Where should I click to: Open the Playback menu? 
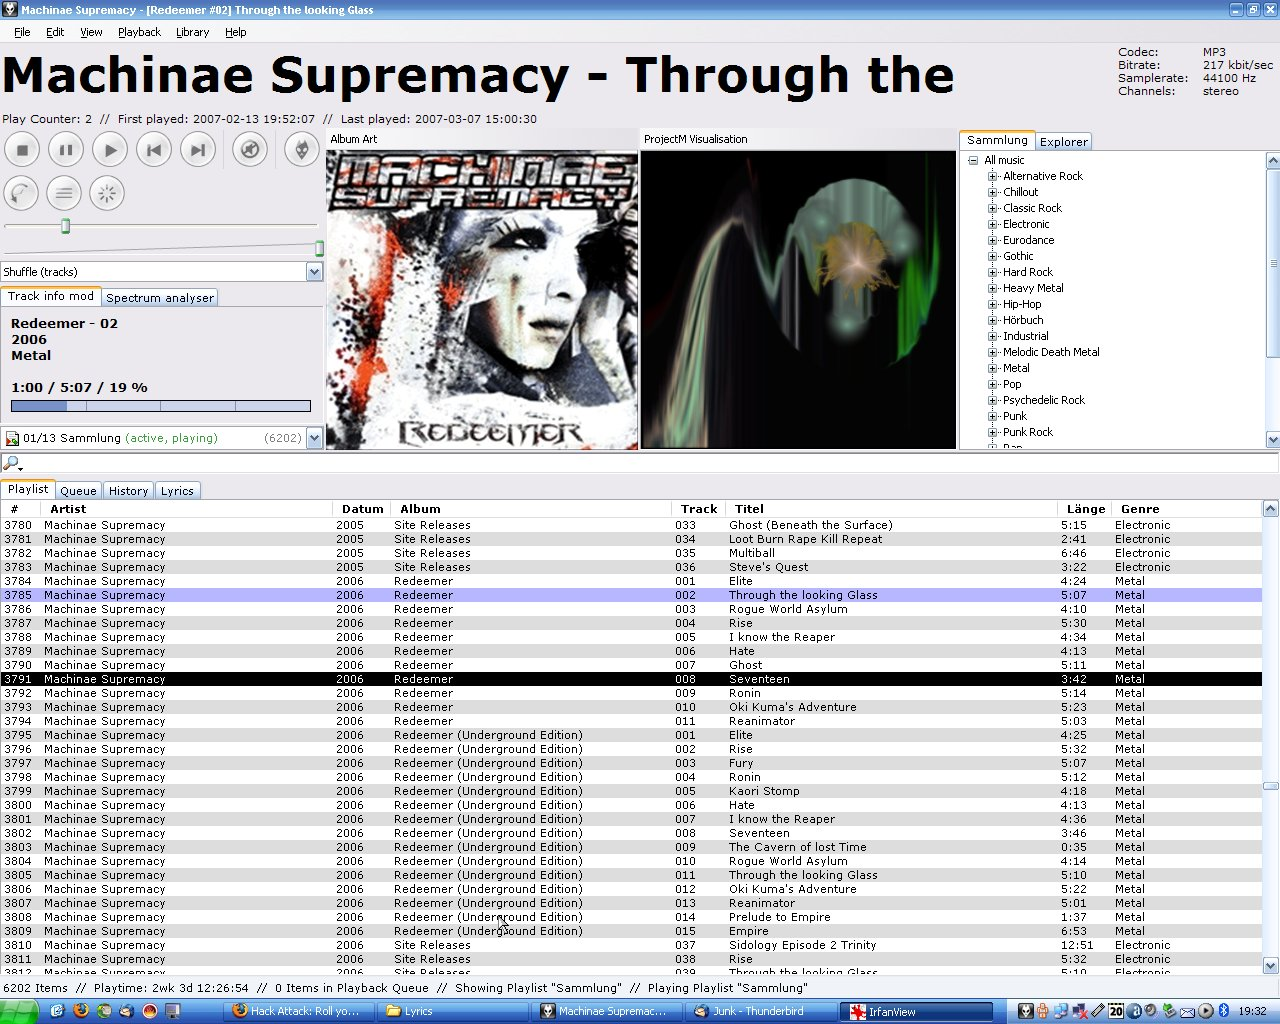pos(139,32)
